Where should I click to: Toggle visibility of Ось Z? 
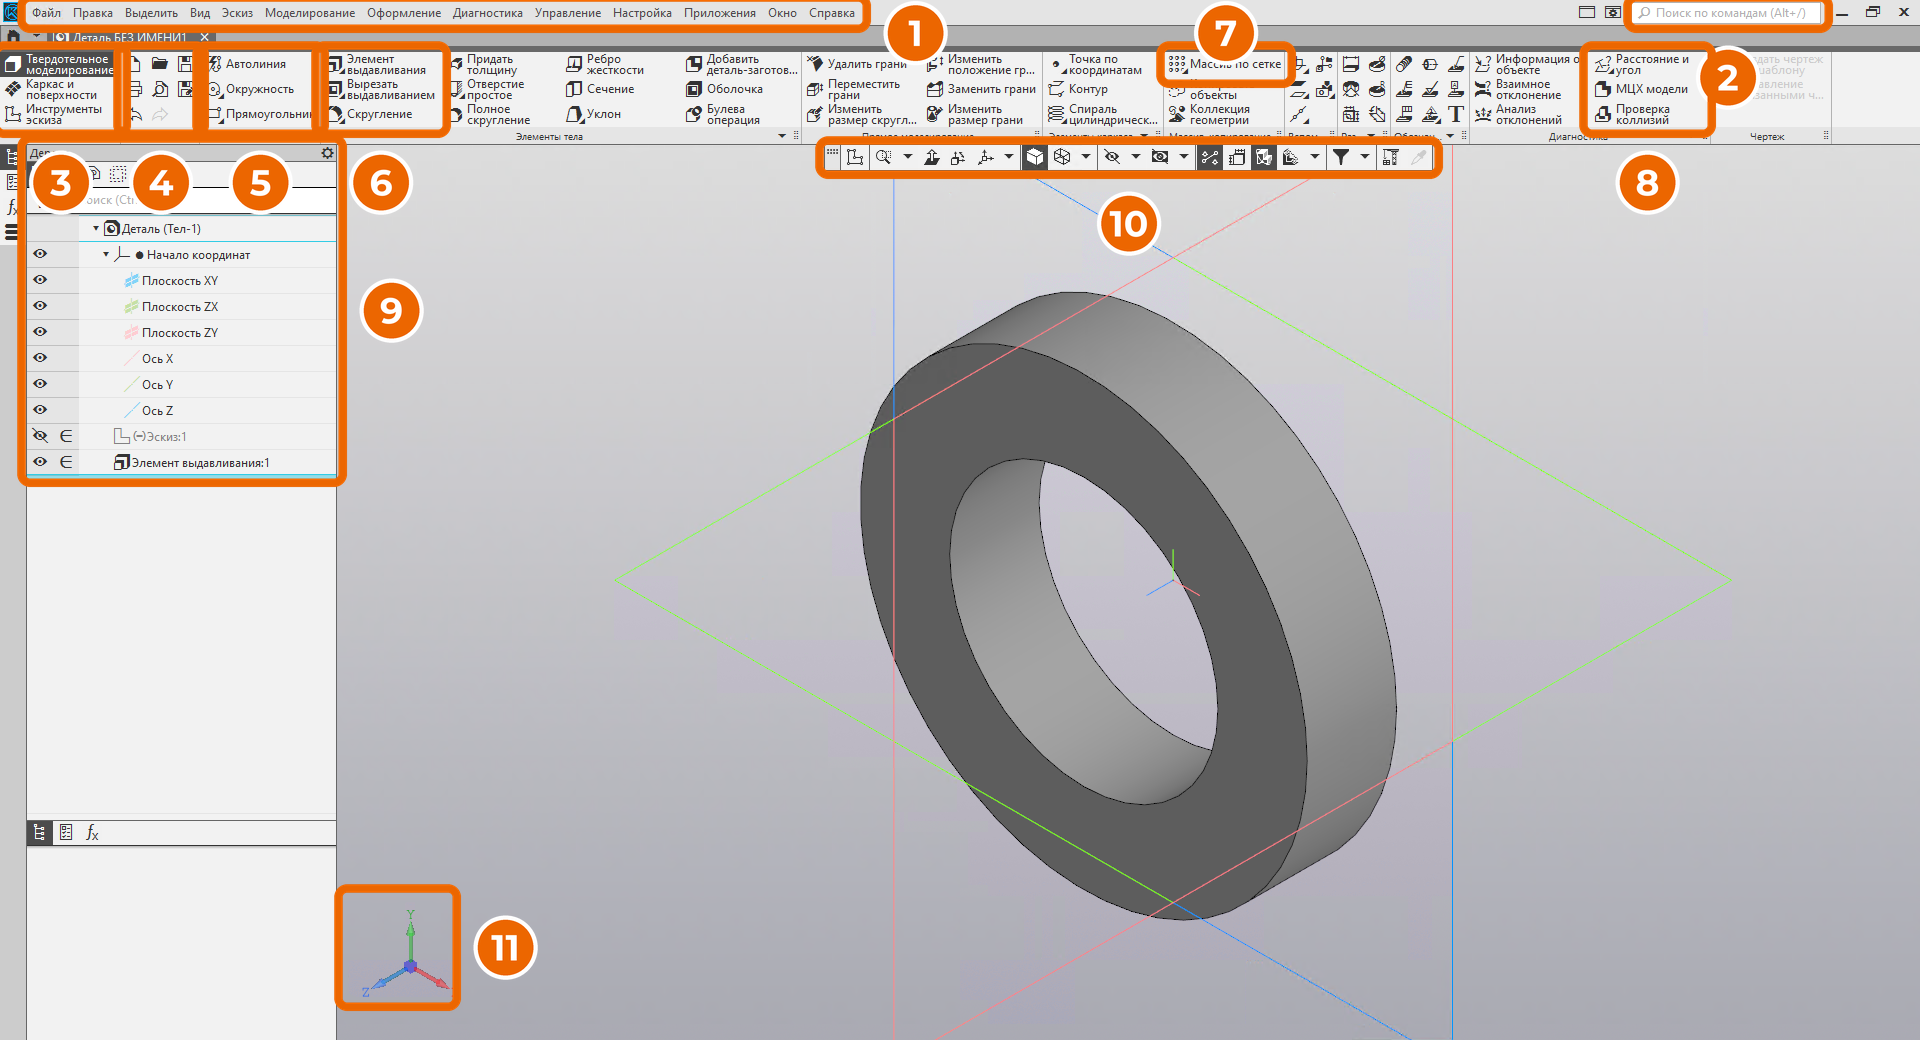coord(40,410)
